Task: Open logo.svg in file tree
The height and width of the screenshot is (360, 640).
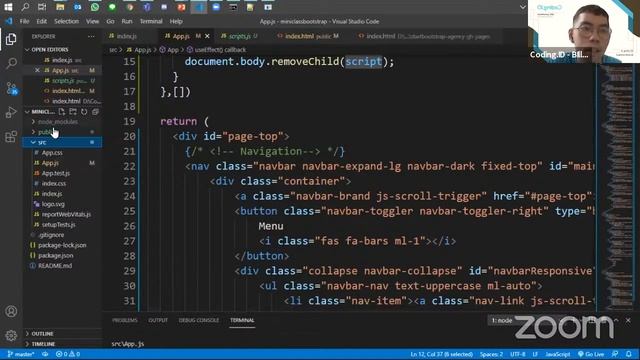Action: 53,204
